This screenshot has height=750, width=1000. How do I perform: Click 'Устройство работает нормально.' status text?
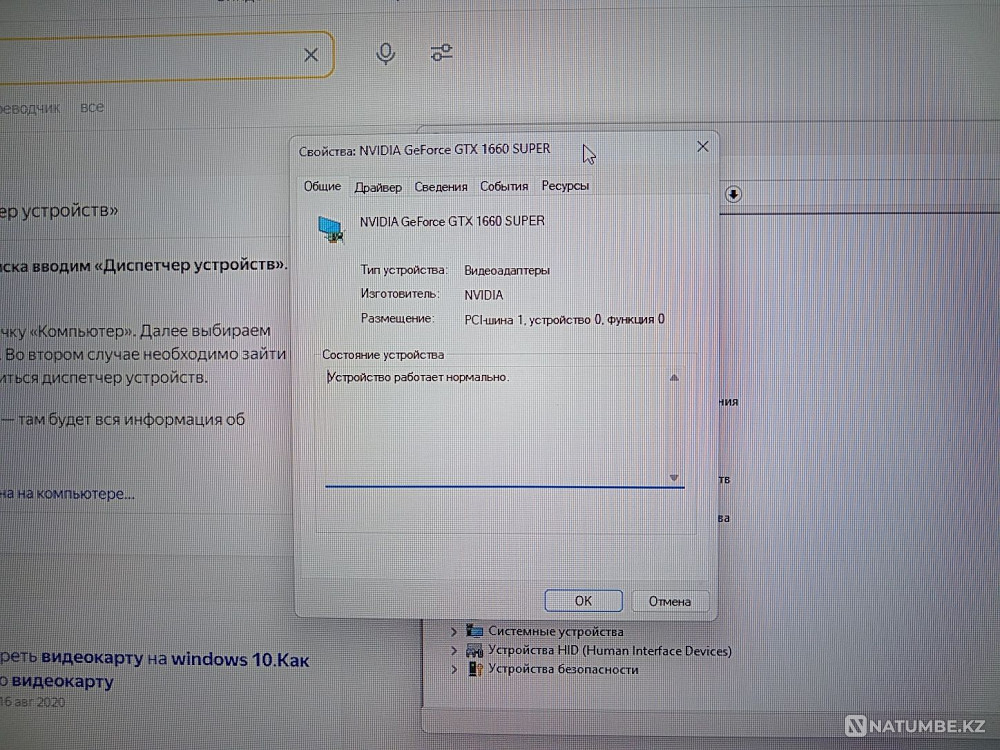click(418, 377)
